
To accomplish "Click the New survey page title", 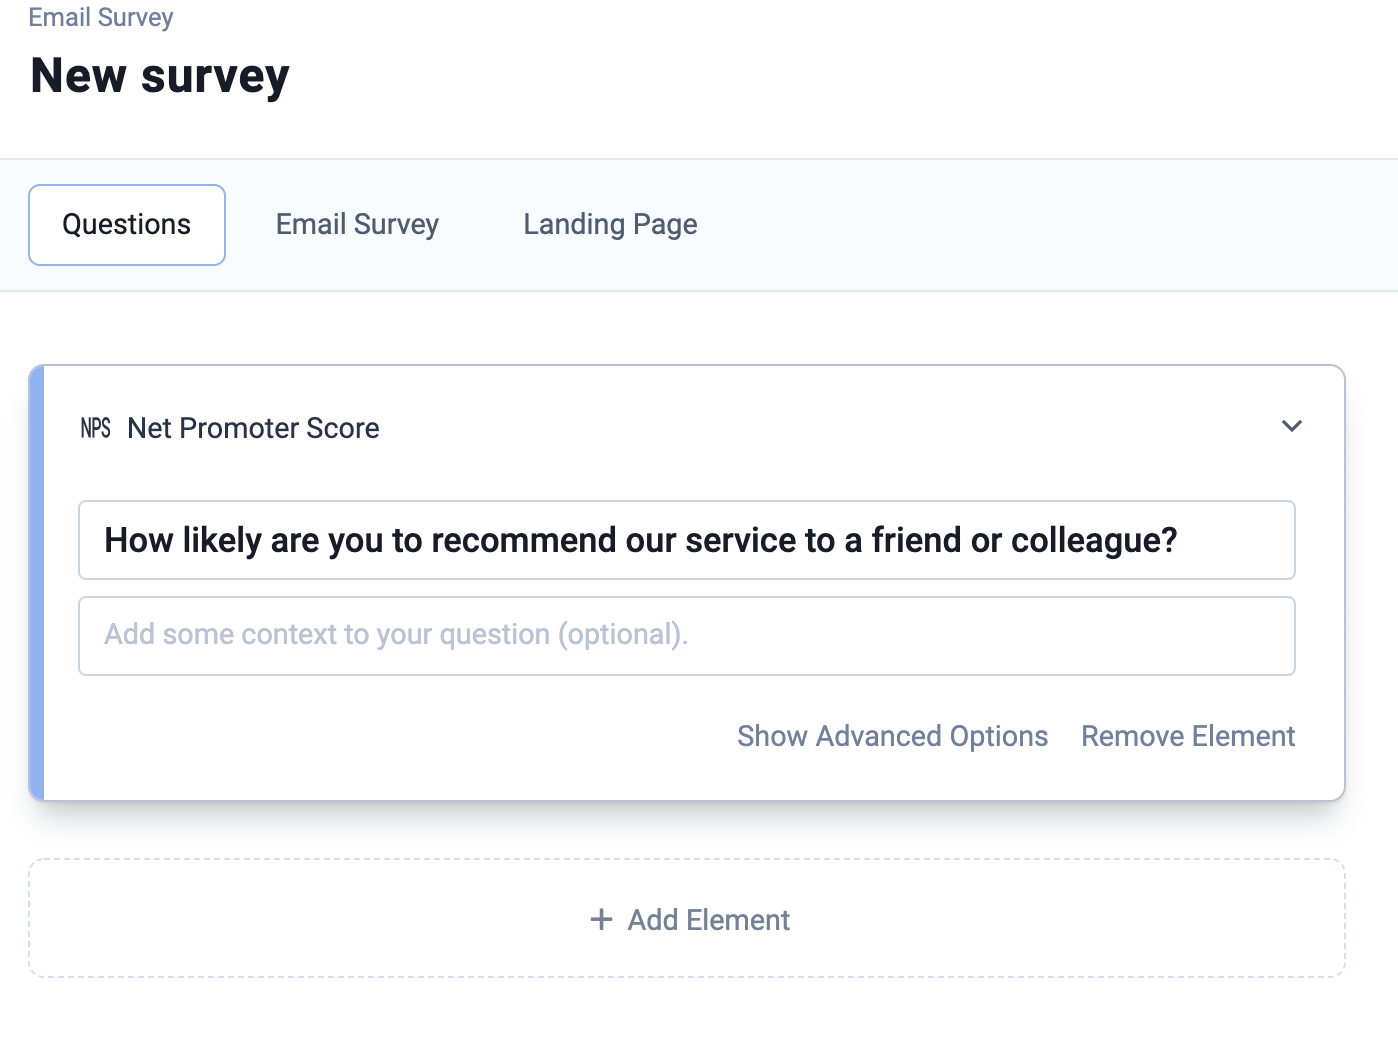I will [160, 76].
